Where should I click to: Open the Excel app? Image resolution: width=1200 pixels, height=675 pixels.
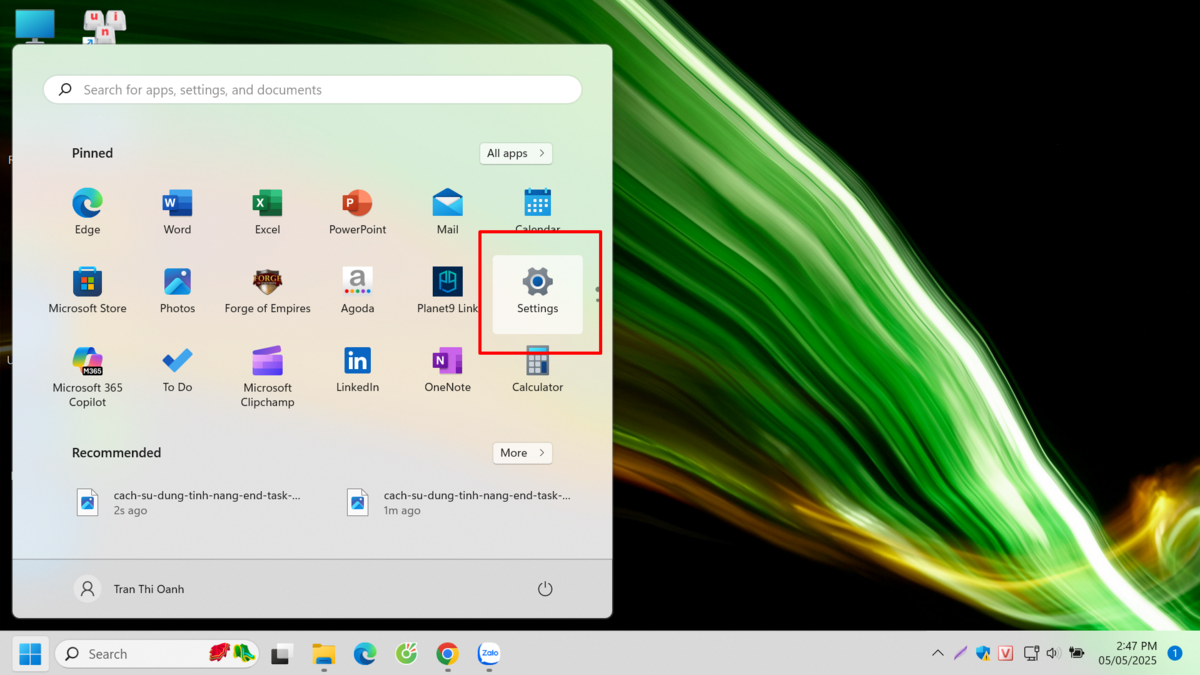(x=267, y=212)
